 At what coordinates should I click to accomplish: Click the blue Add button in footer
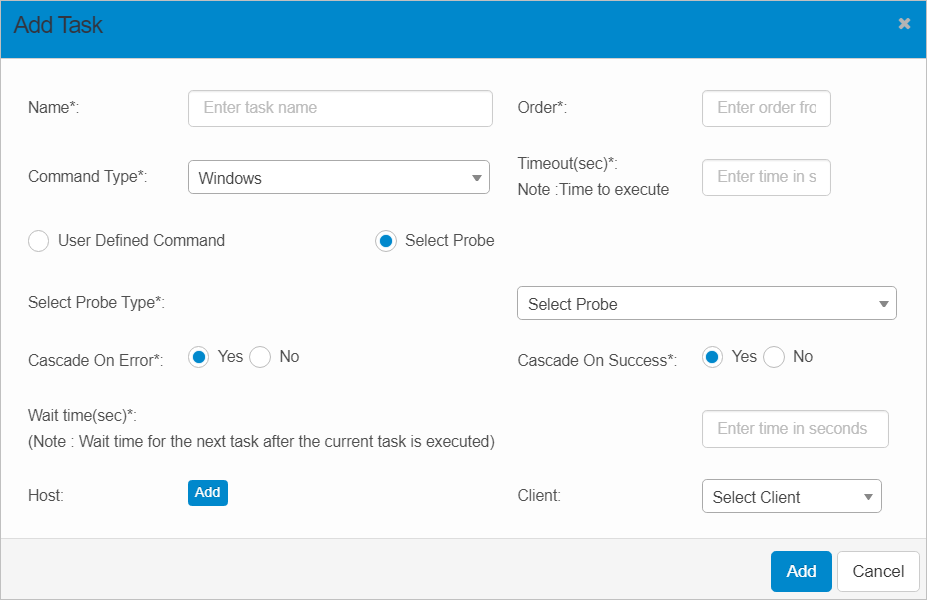pos(801,571)
